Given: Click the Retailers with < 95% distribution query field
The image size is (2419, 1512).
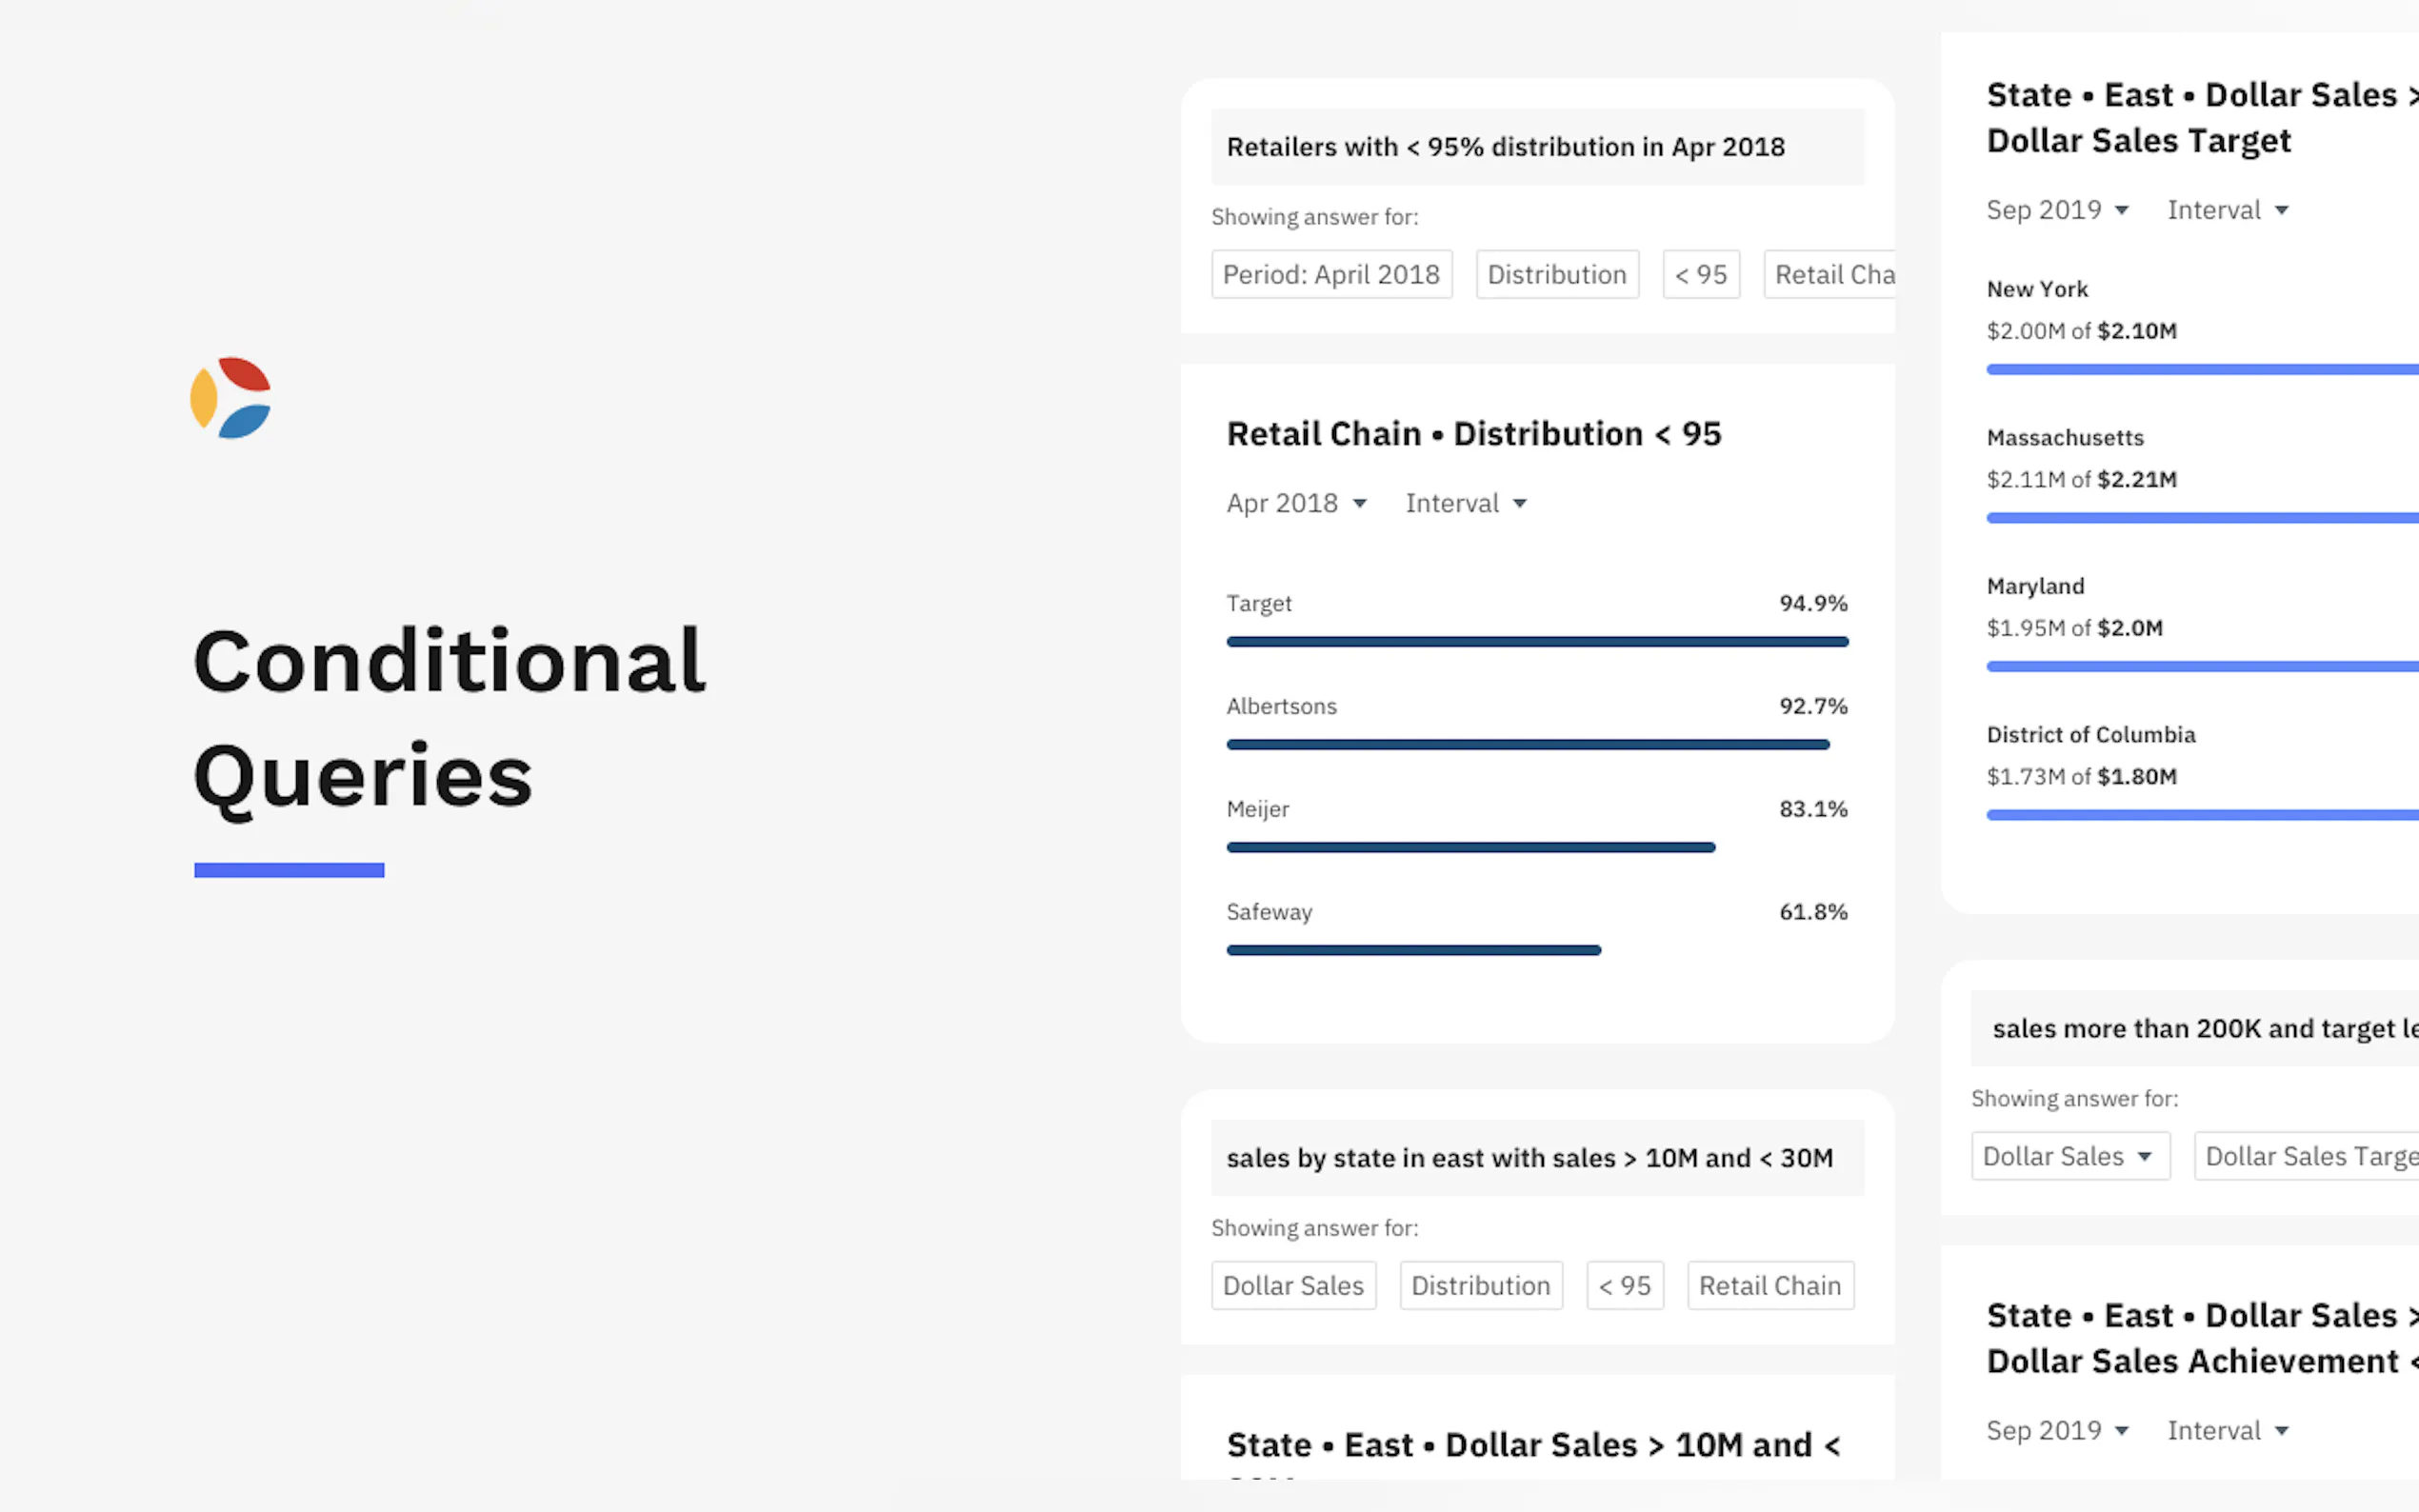Looking at the screenshot, I should [1537, 147].
